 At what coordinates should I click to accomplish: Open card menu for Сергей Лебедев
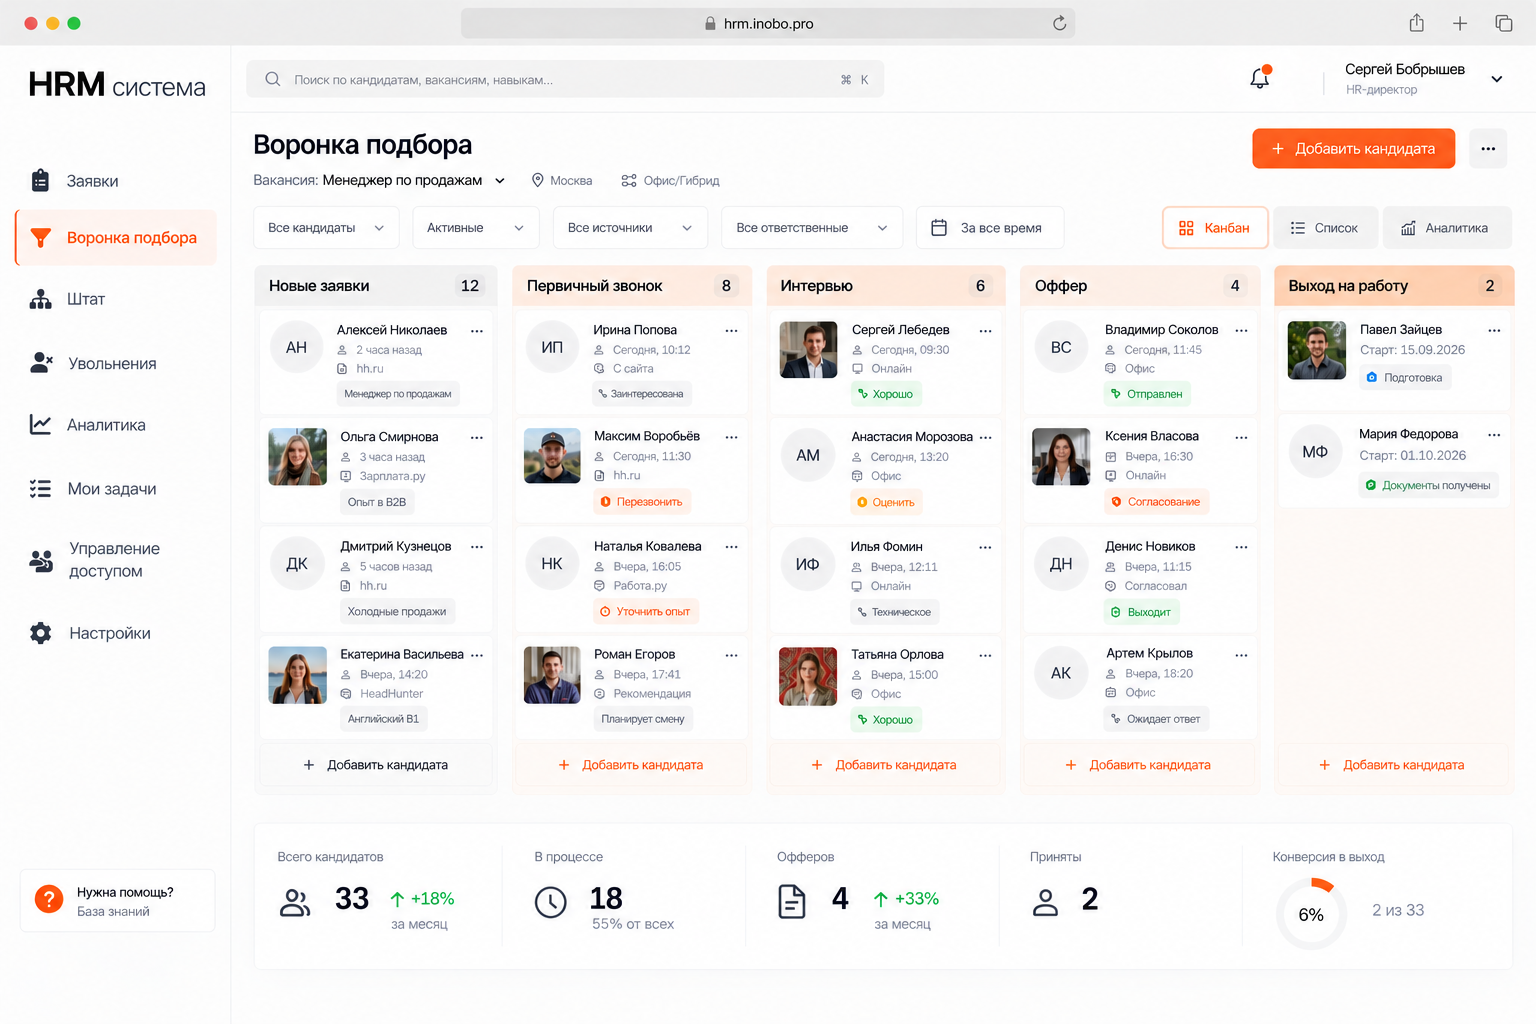(x=985, y=330)
